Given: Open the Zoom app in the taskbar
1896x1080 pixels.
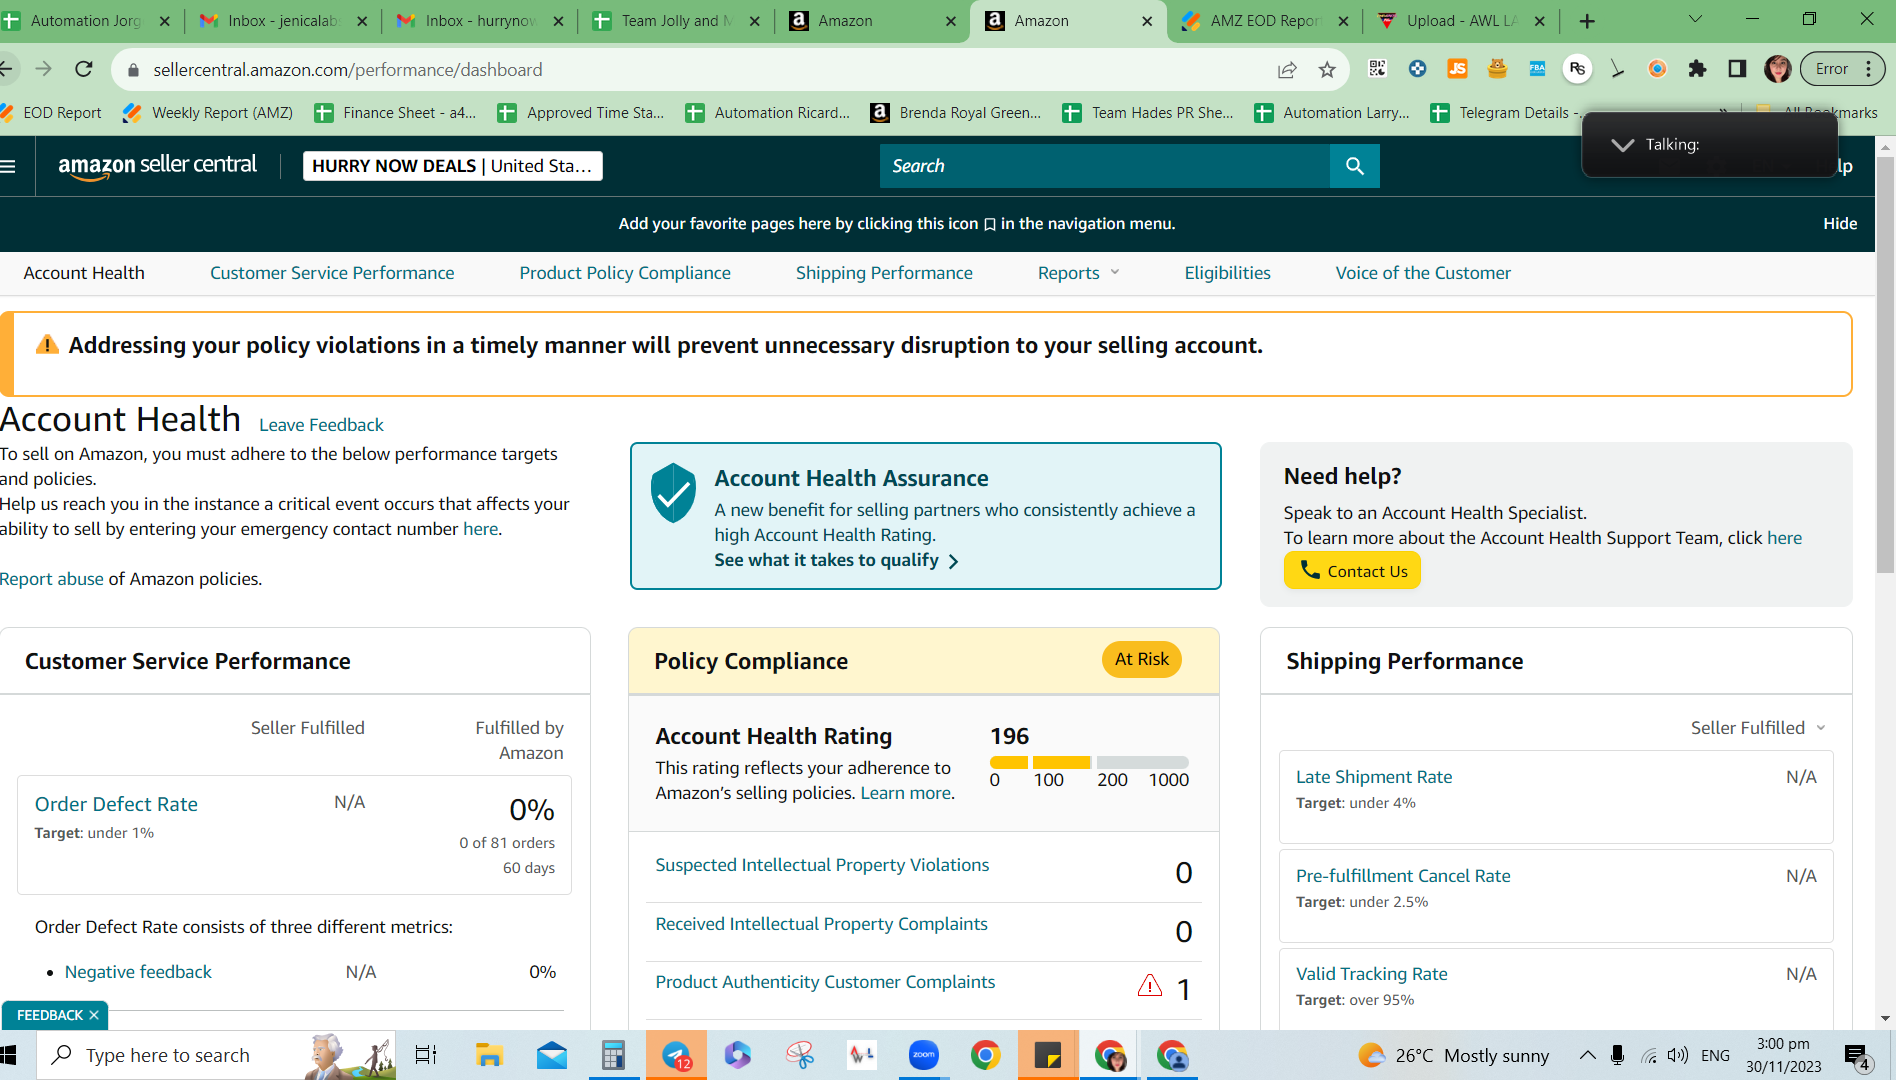Looking at the screenshot, I should point(923,1055).
